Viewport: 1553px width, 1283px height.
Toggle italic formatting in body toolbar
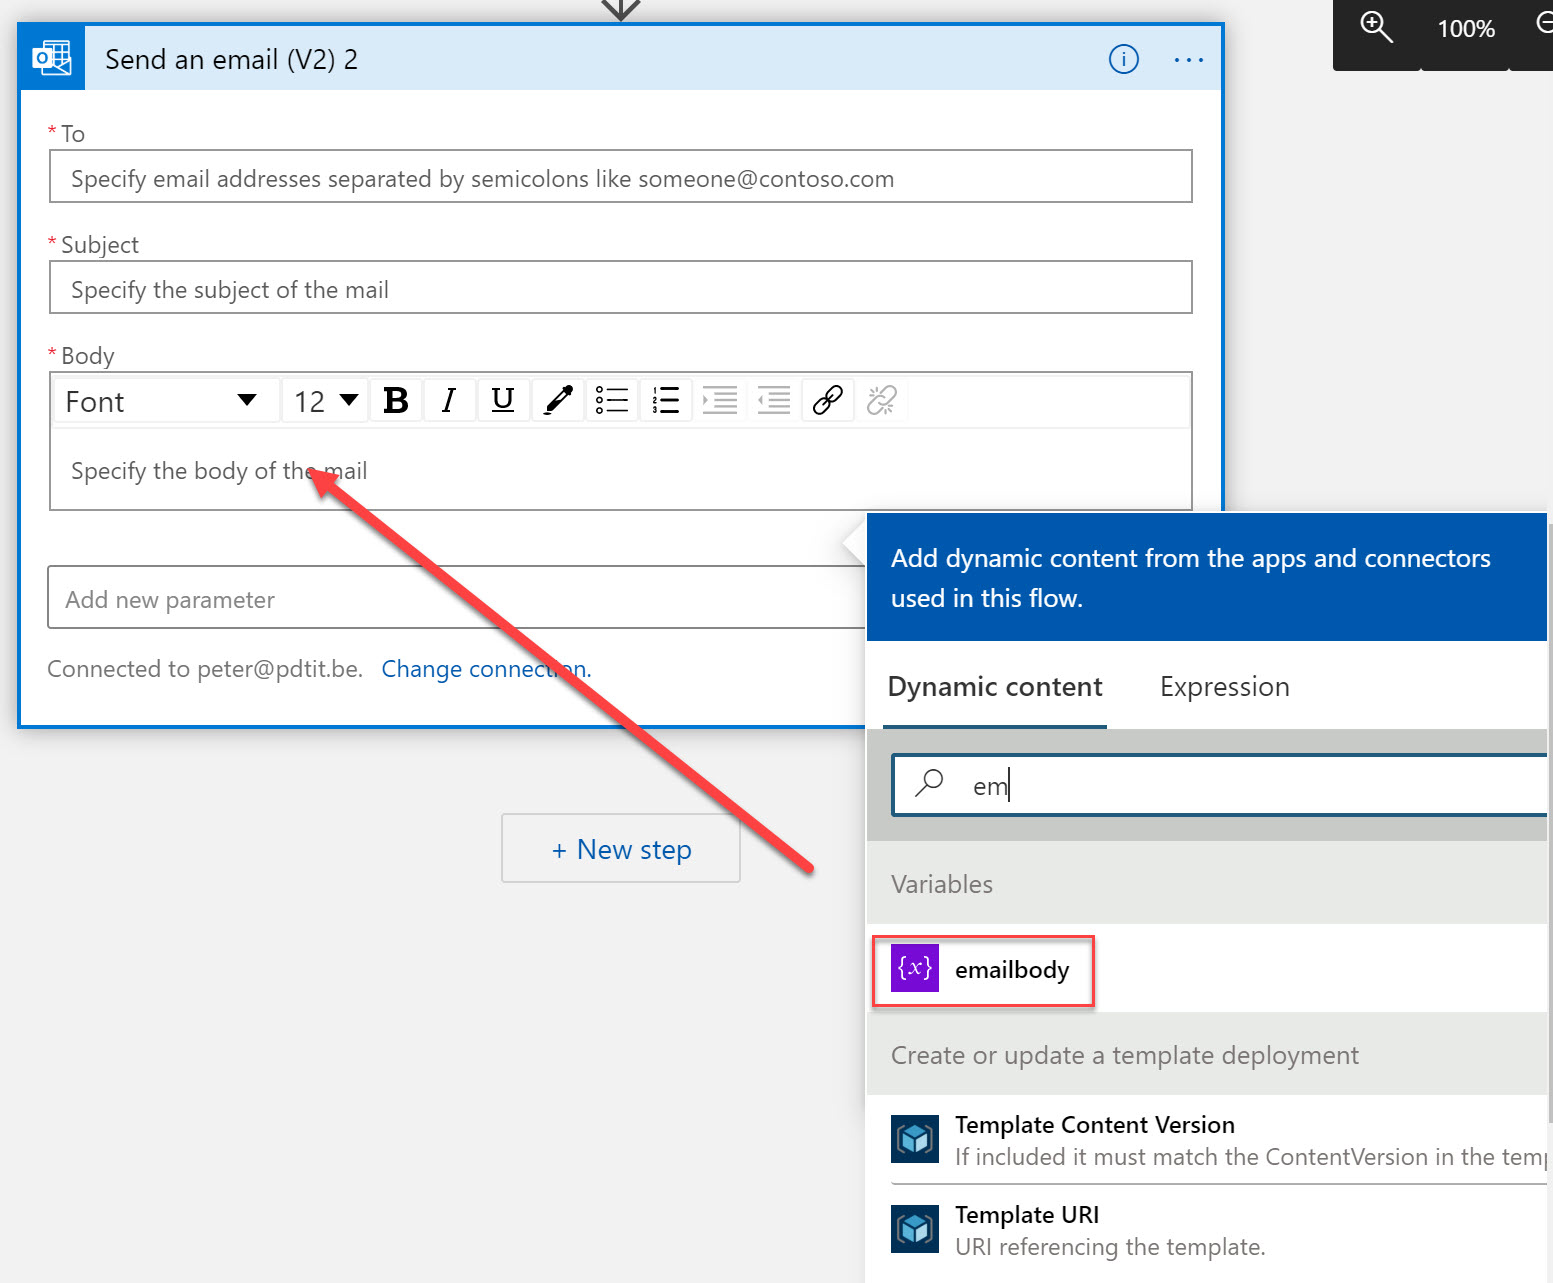coord(449,401)
